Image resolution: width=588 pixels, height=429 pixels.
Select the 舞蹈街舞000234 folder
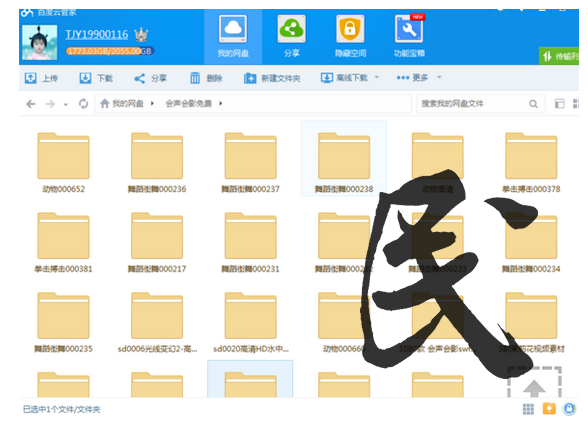[531, 242]
